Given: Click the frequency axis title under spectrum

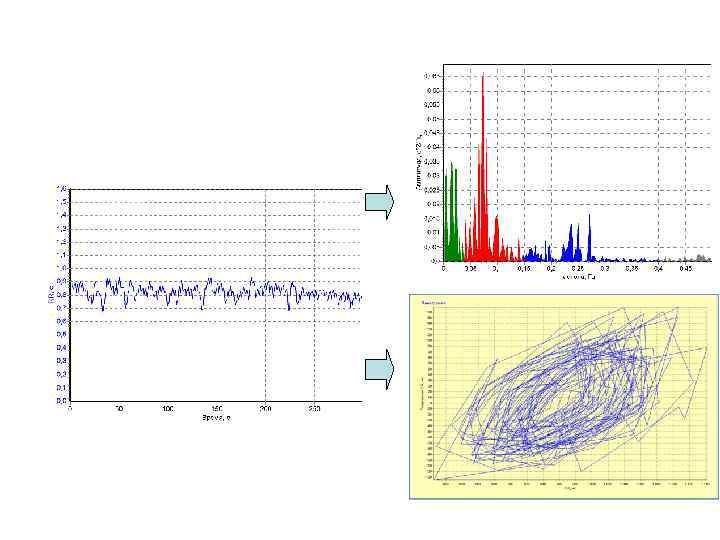Looking at the screenshot, I should click(578, 276).
